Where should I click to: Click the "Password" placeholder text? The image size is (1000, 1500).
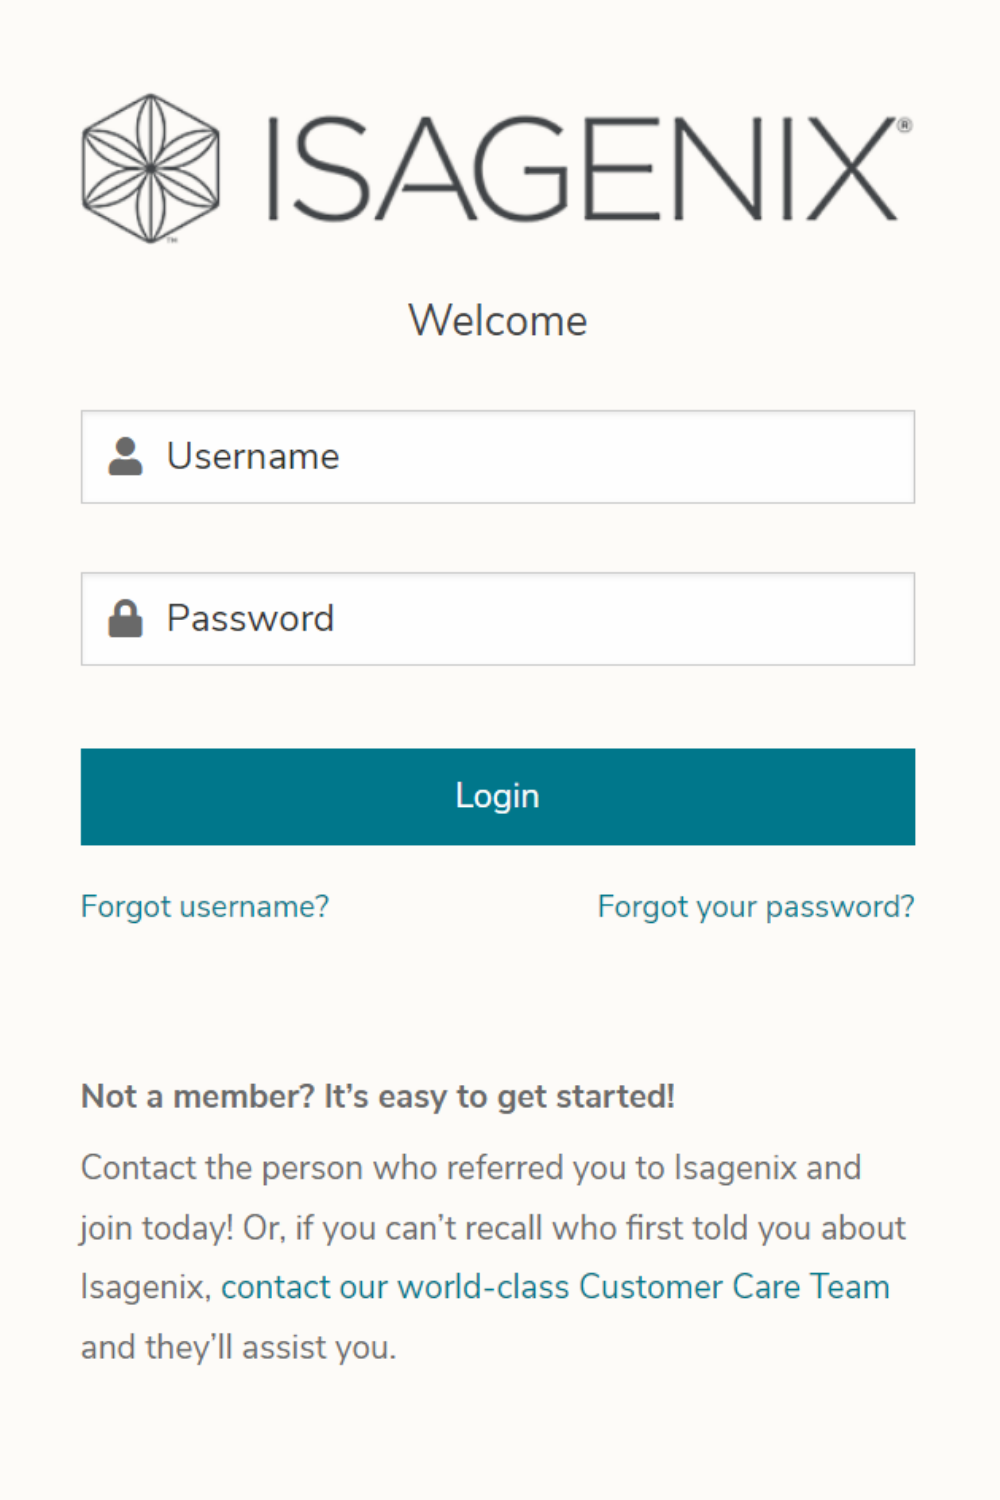(250, 618)
